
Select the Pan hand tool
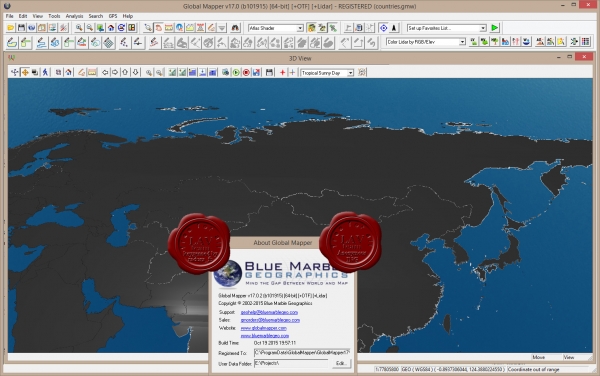(x=158, y=28)
